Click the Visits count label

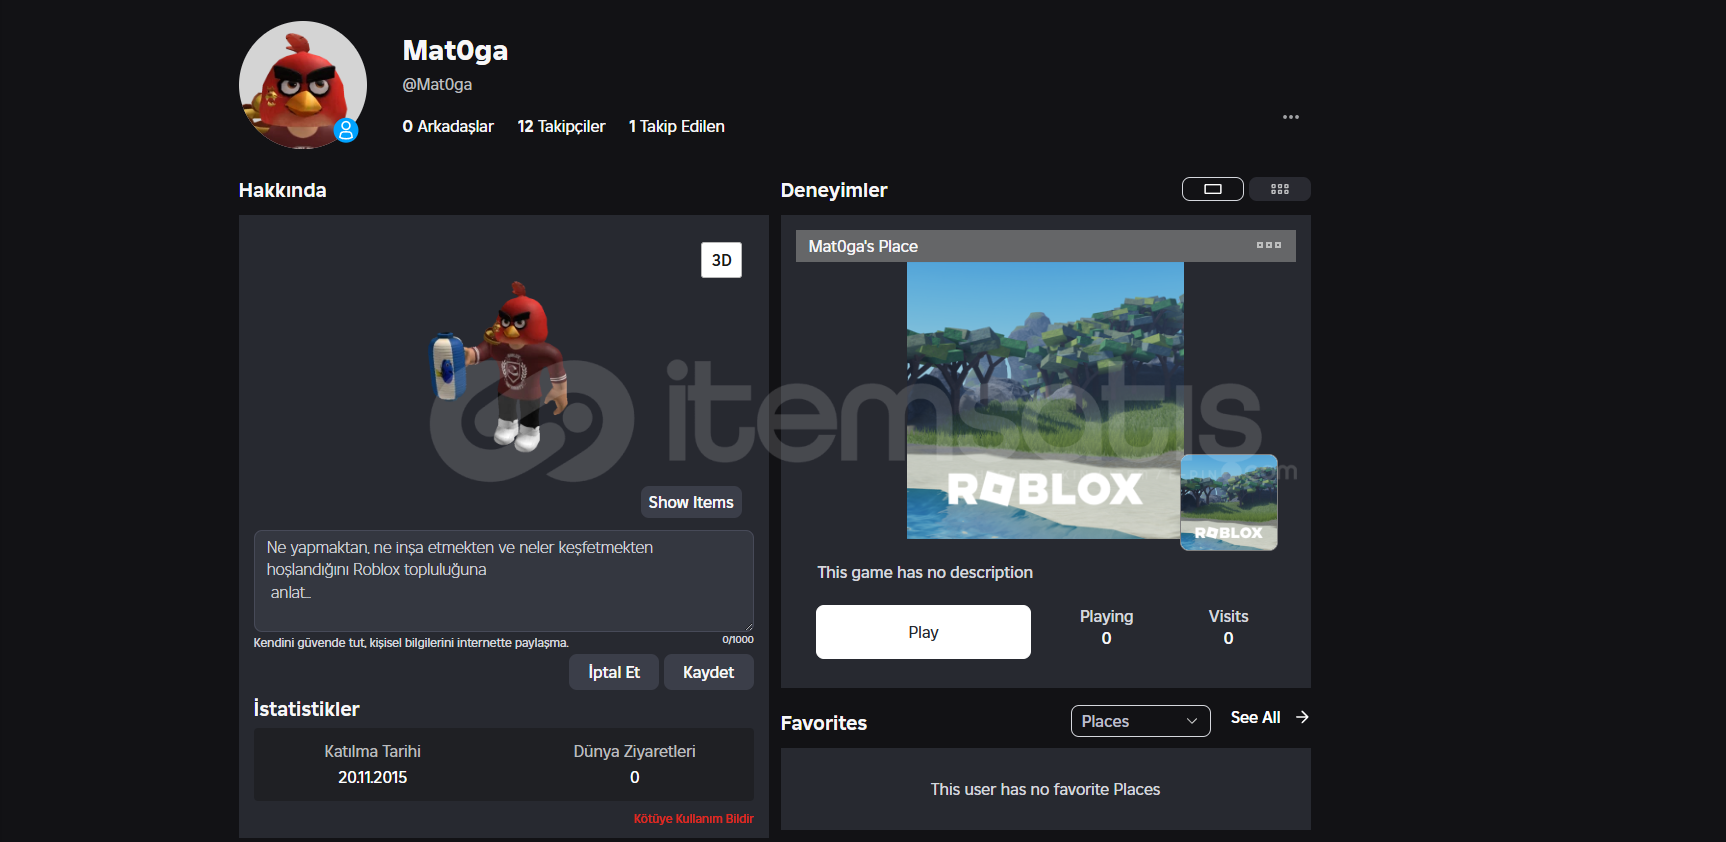click(x=1228, y=616)
